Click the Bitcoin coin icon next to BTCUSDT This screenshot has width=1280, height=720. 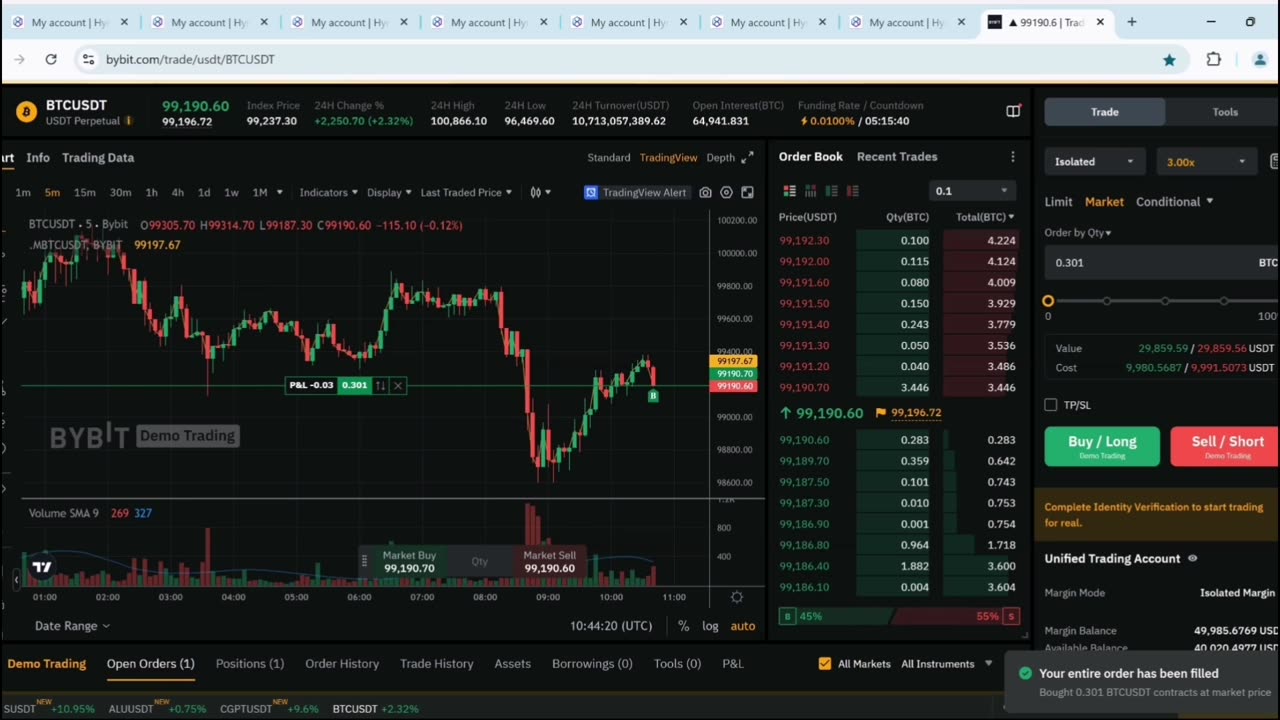click(26, 112)
